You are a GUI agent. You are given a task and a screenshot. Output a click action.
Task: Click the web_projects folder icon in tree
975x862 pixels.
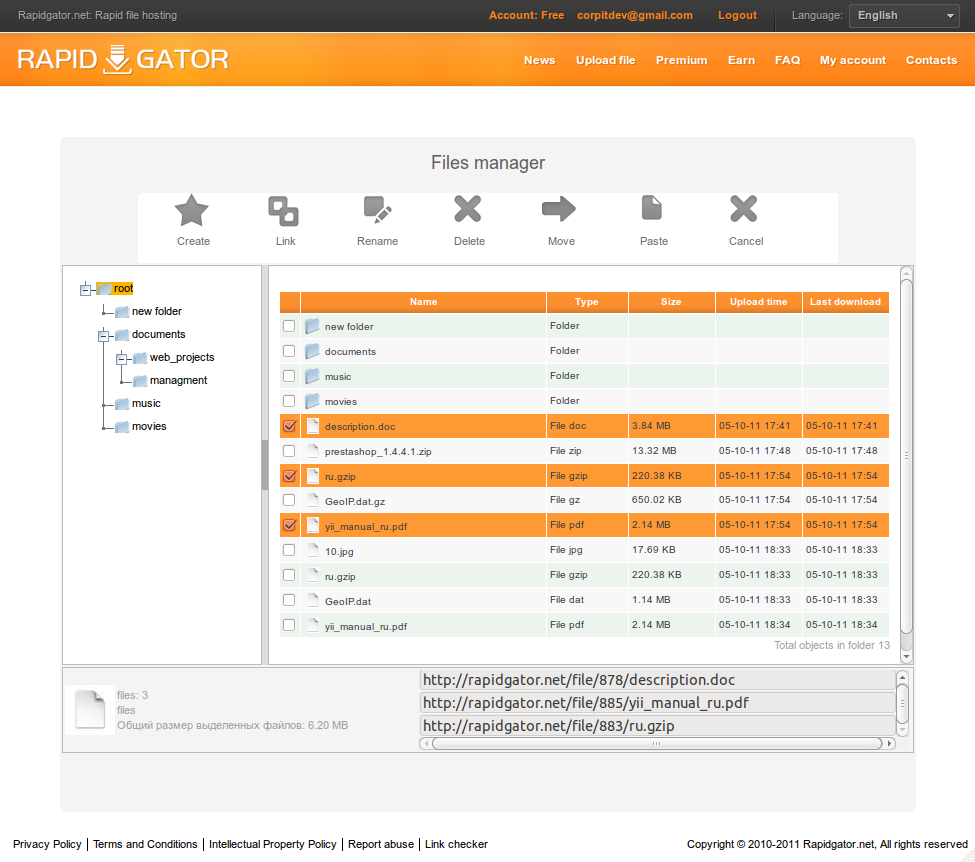click(140, 358)
